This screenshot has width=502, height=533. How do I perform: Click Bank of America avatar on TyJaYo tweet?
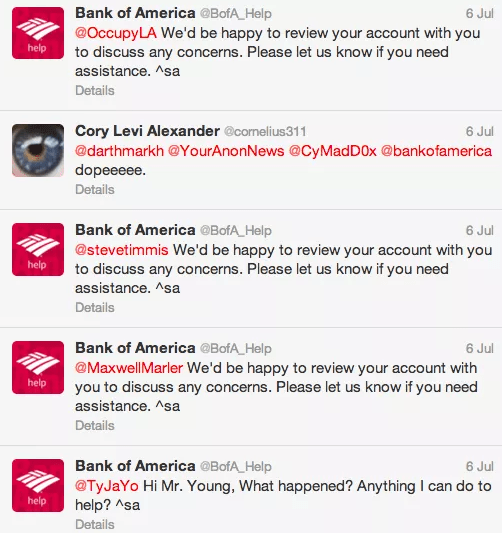(x=38, y=485)
